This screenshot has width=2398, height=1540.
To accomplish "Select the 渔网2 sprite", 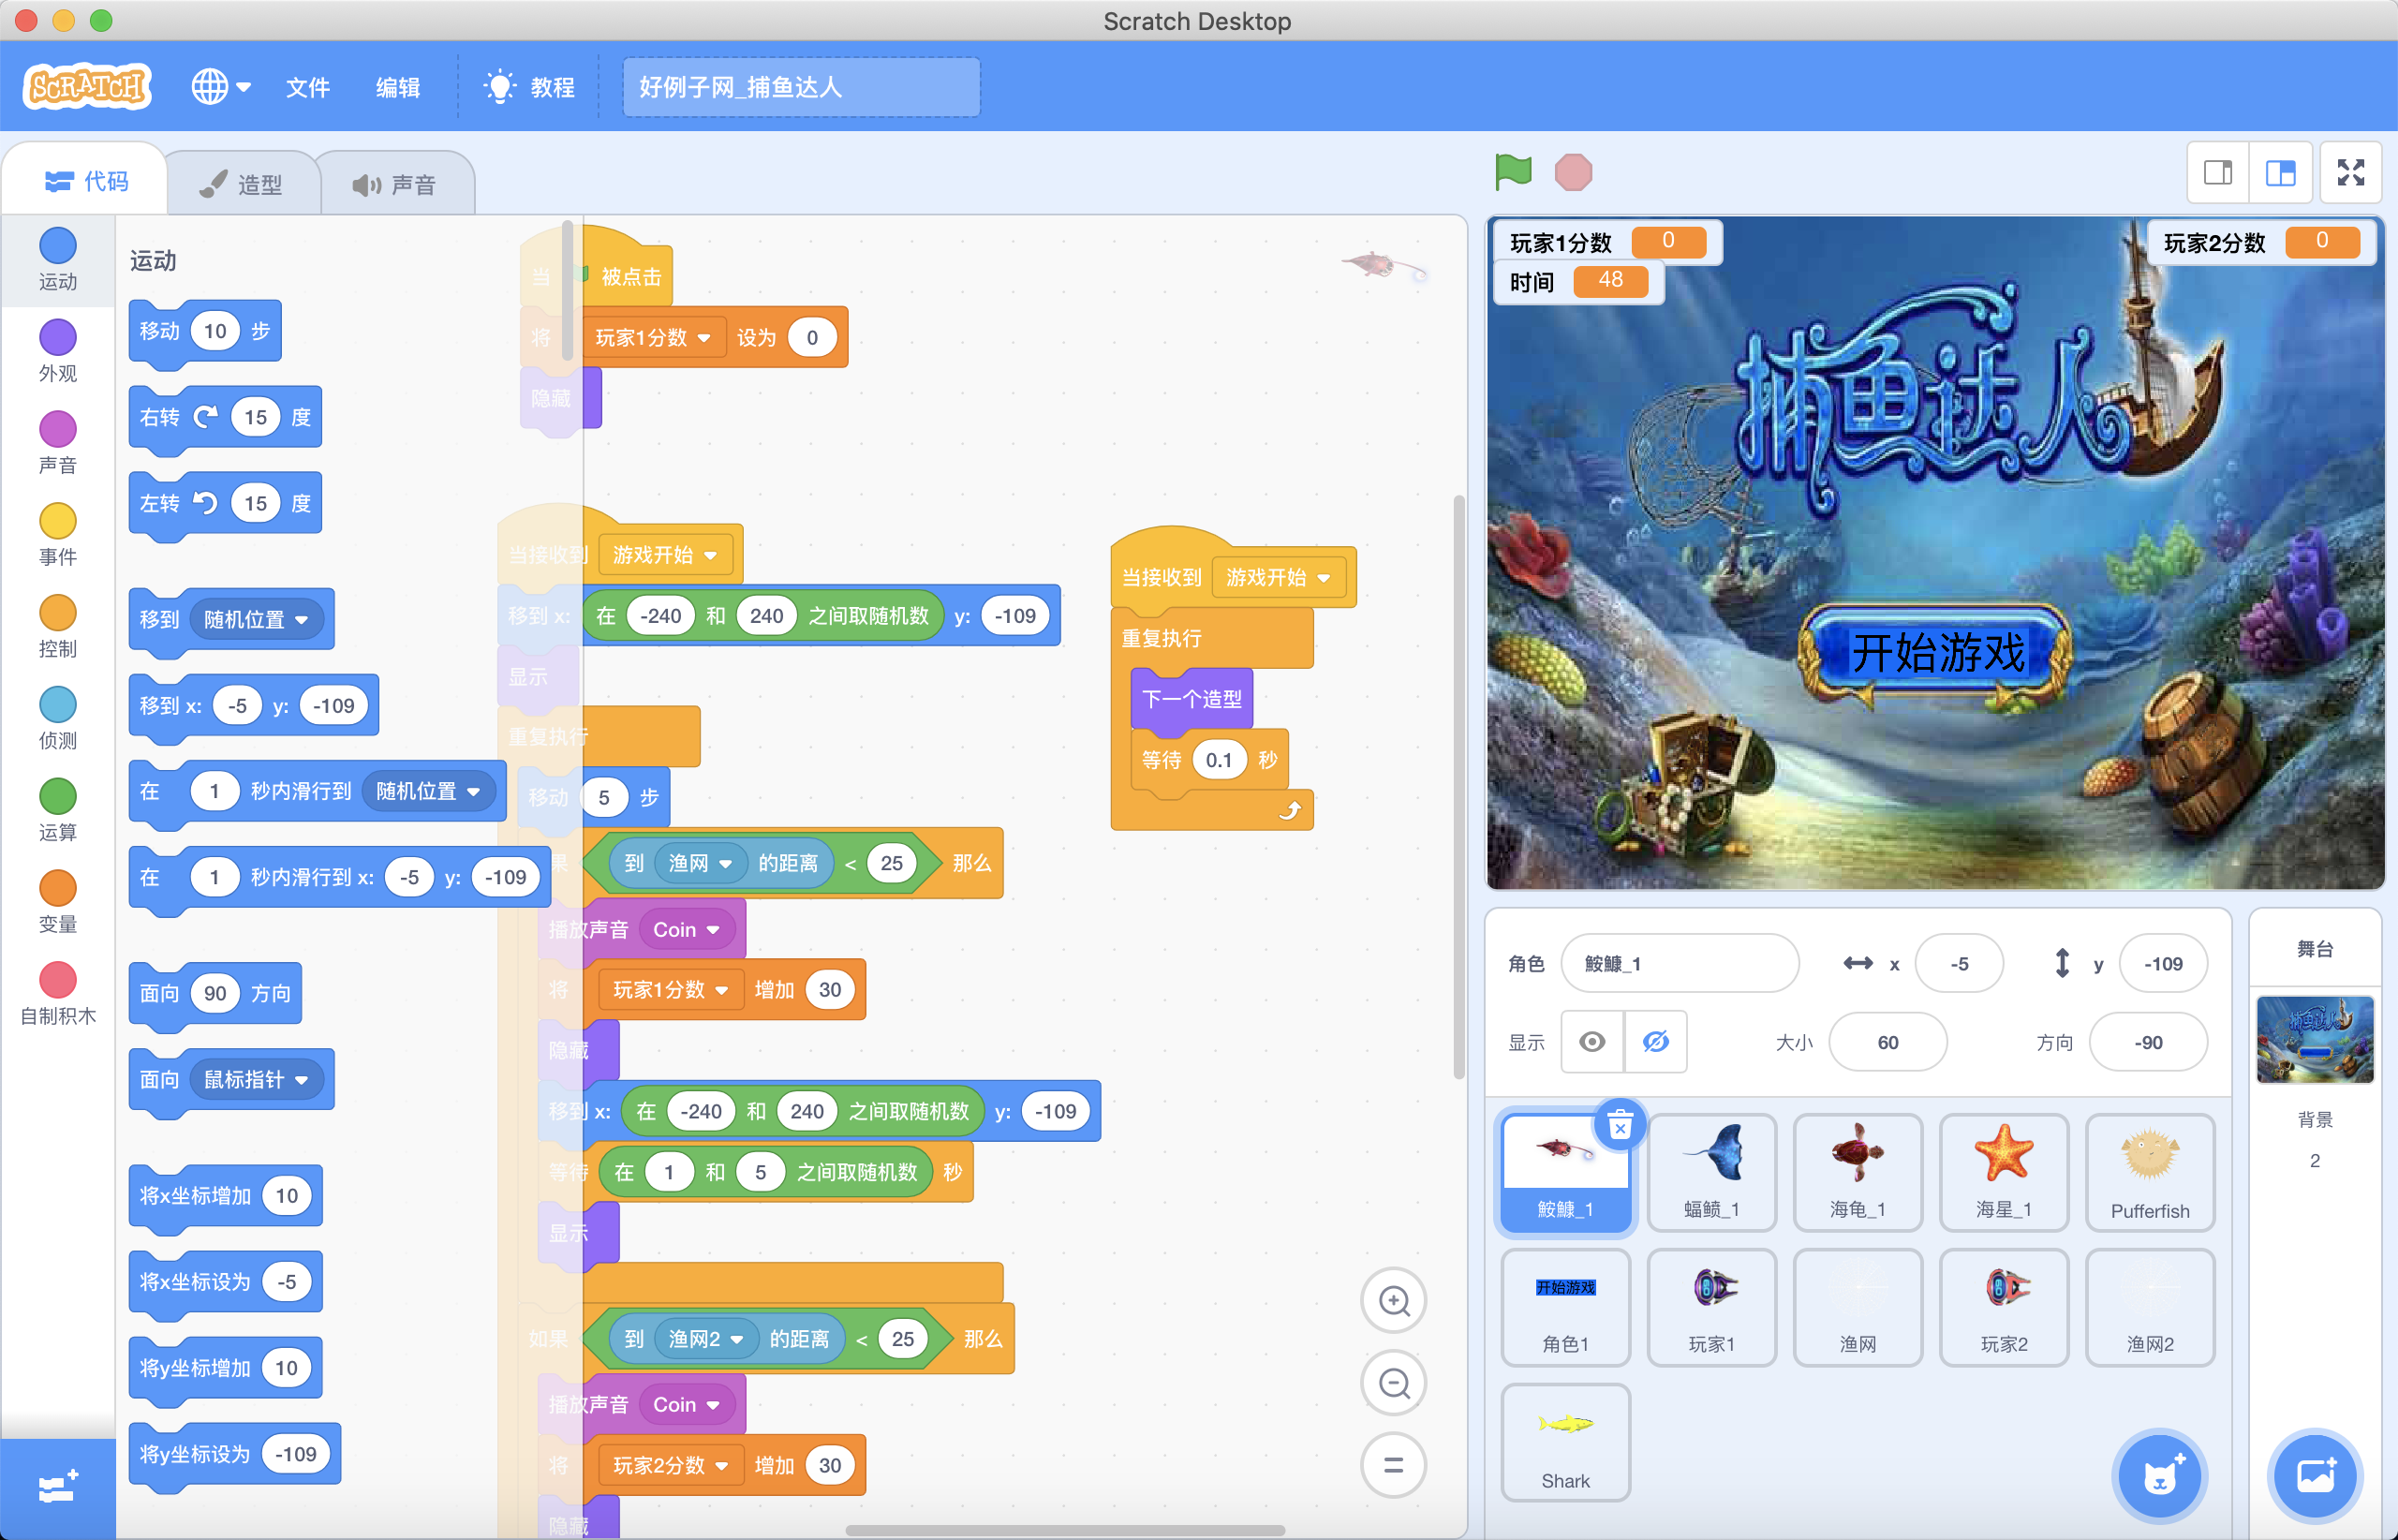I will coord(2150,1307).
